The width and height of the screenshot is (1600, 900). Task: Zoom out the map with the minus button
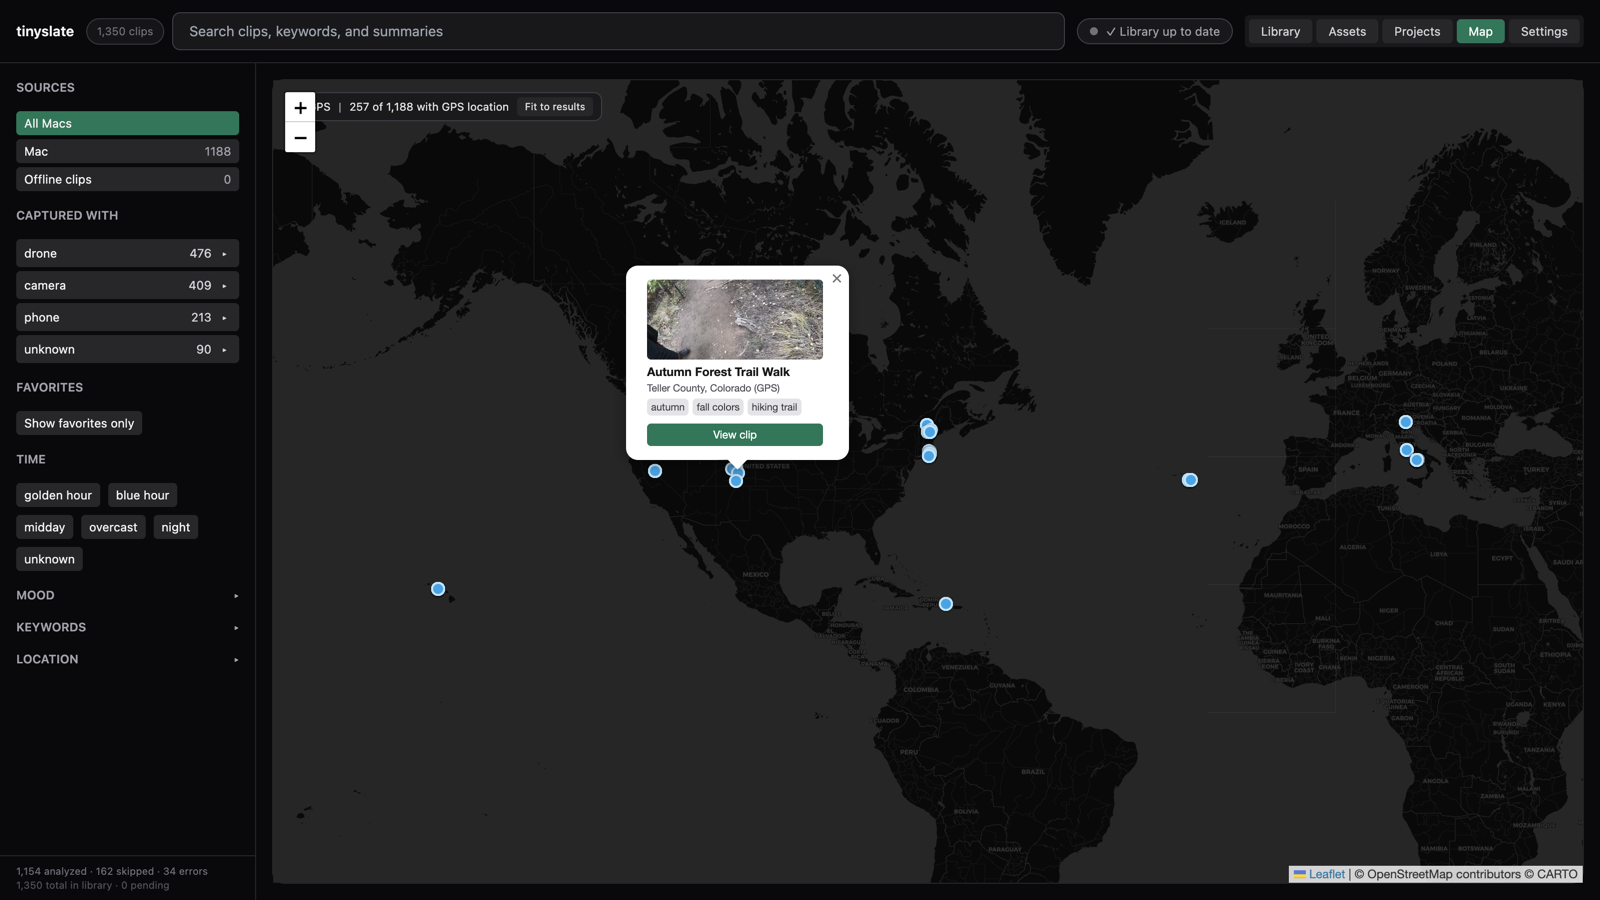coord(300,138)
